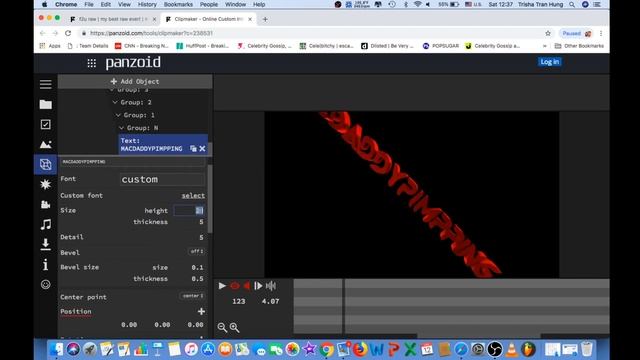The image size is (640, 360).
Task: Open the info icon in sidebar
Action: pos(45,264)
